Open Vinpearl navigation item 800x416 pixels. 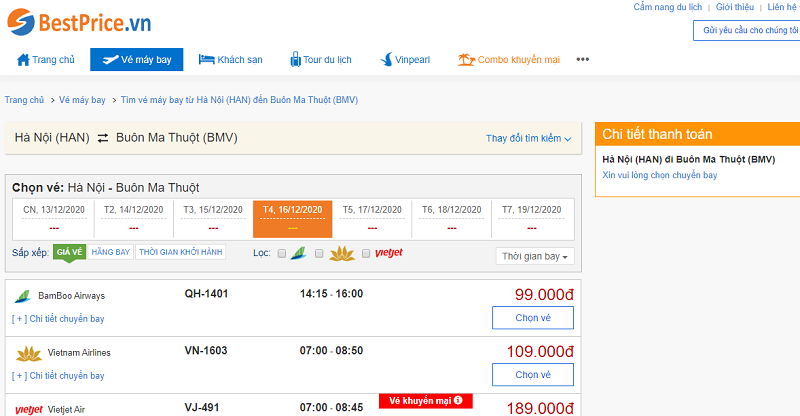tap(405, 60)
